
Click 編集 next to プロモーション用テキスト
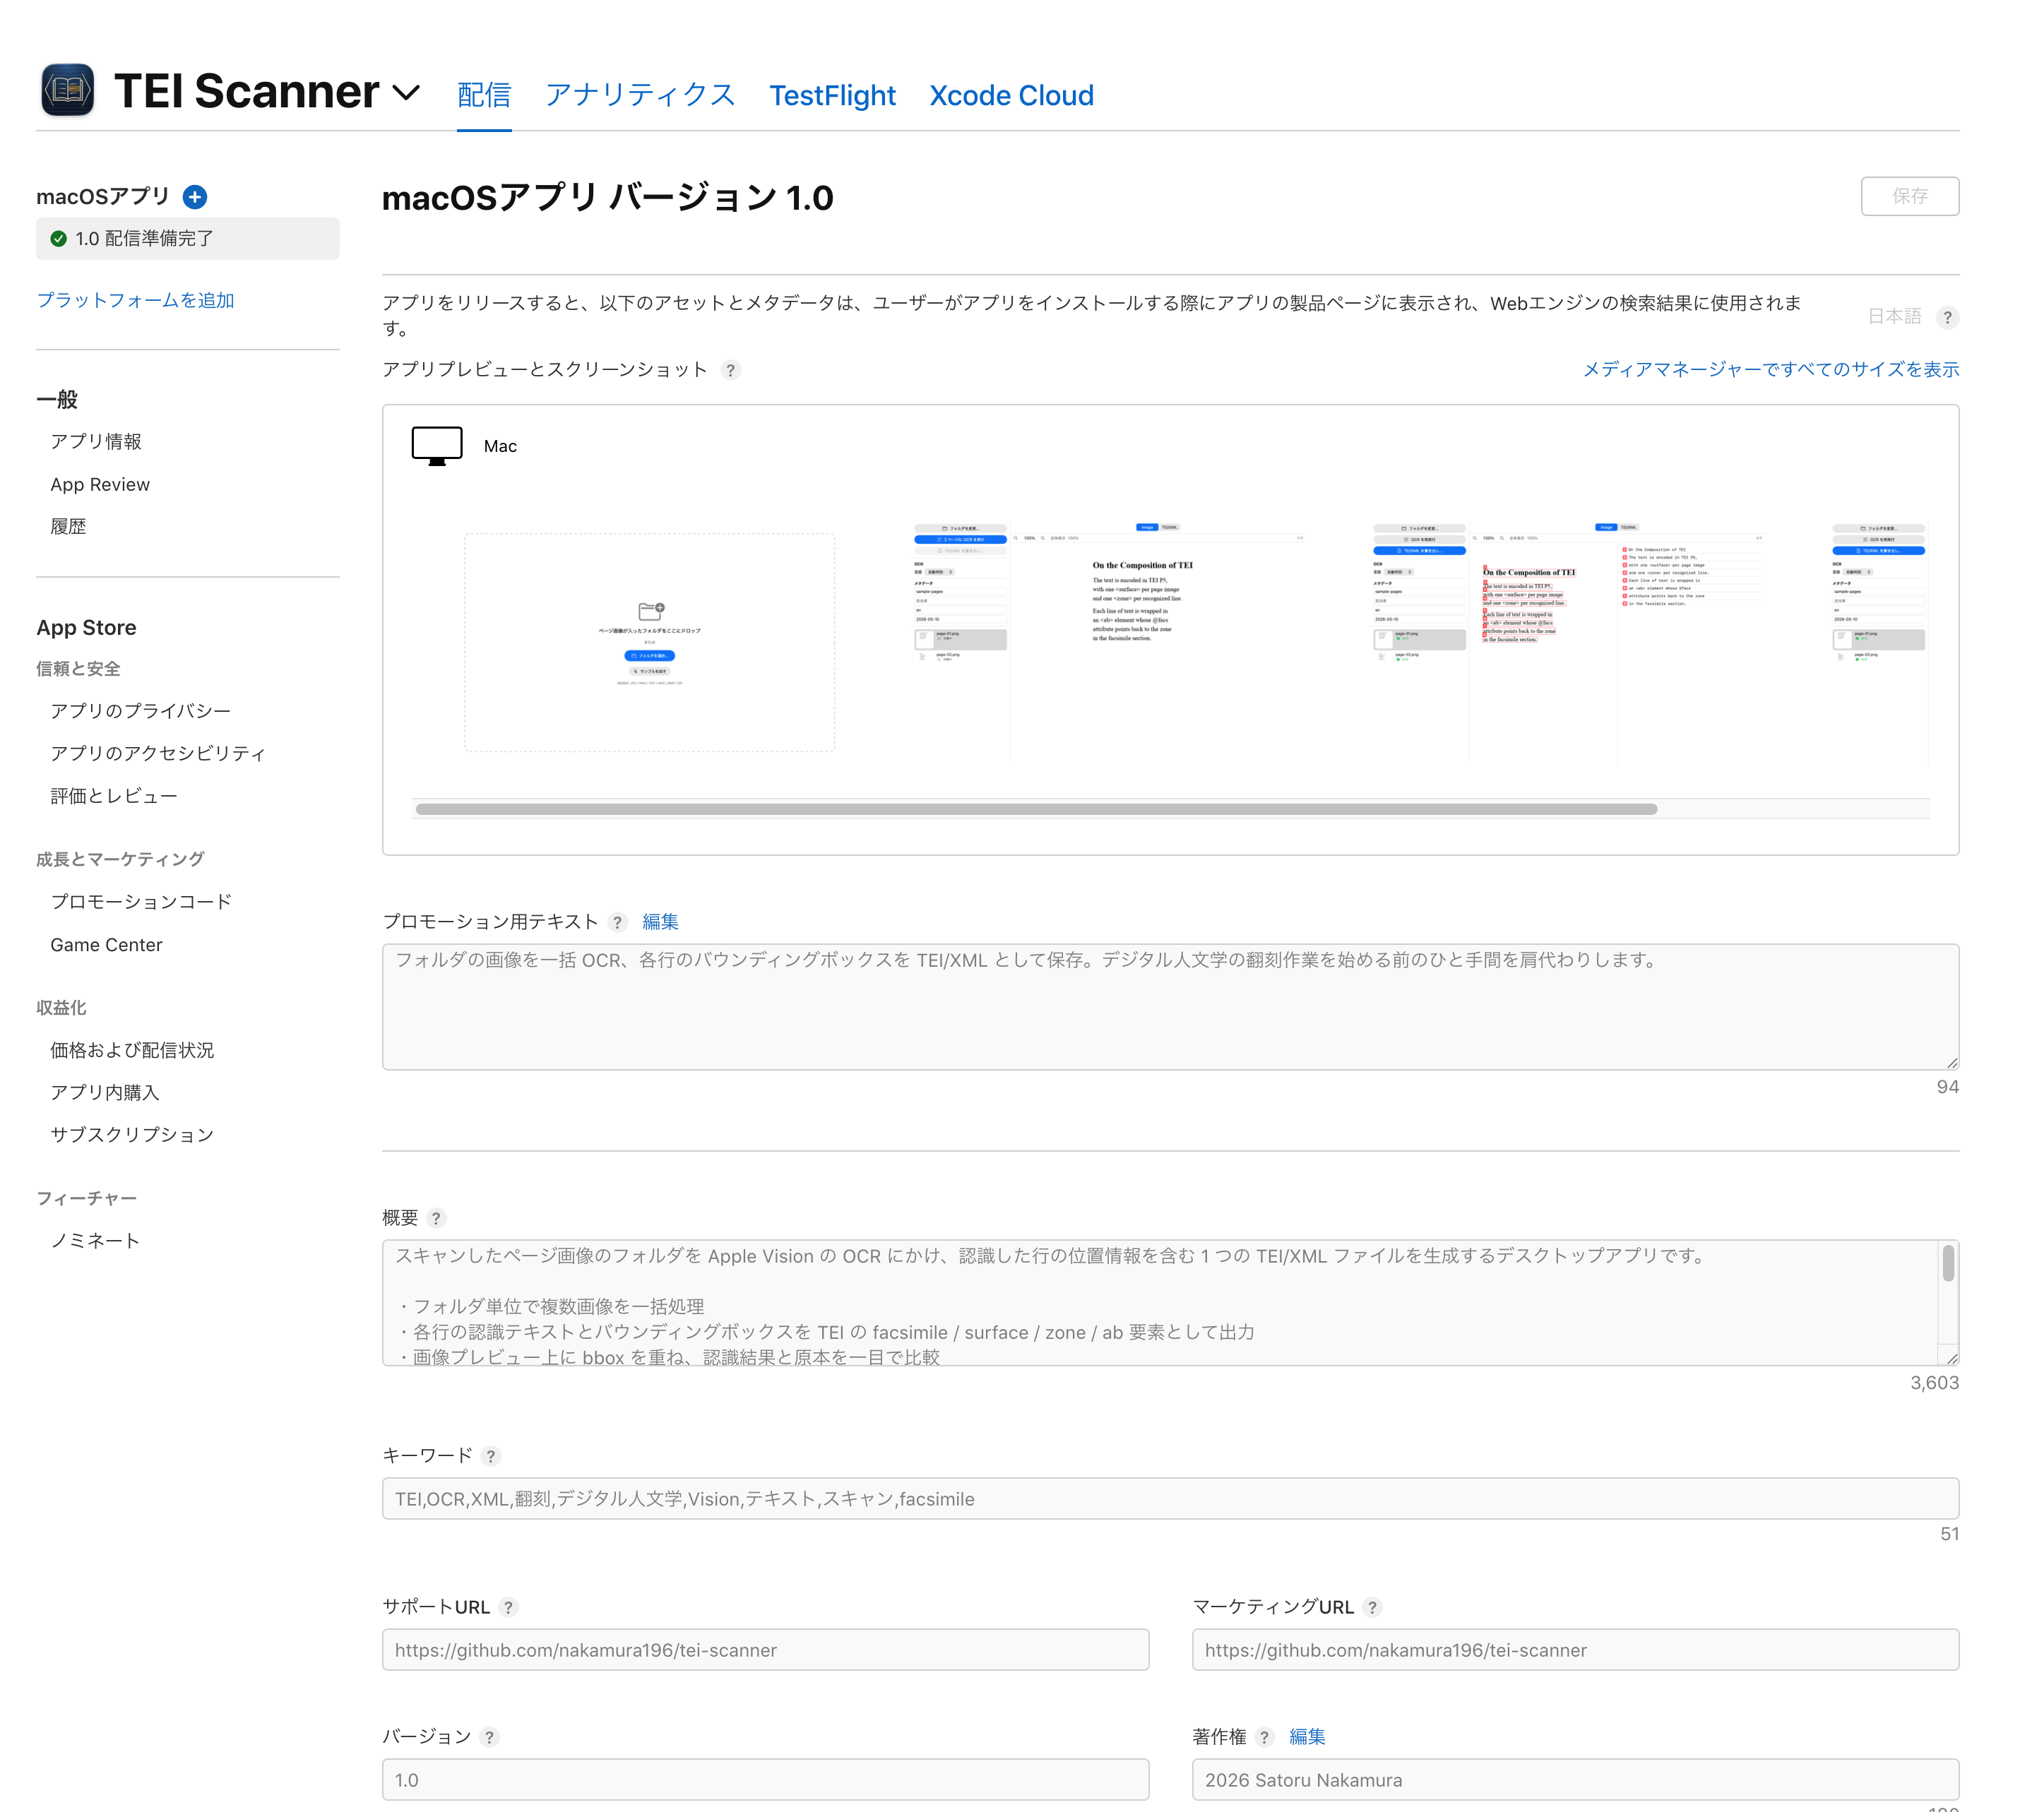pos(660,921)
